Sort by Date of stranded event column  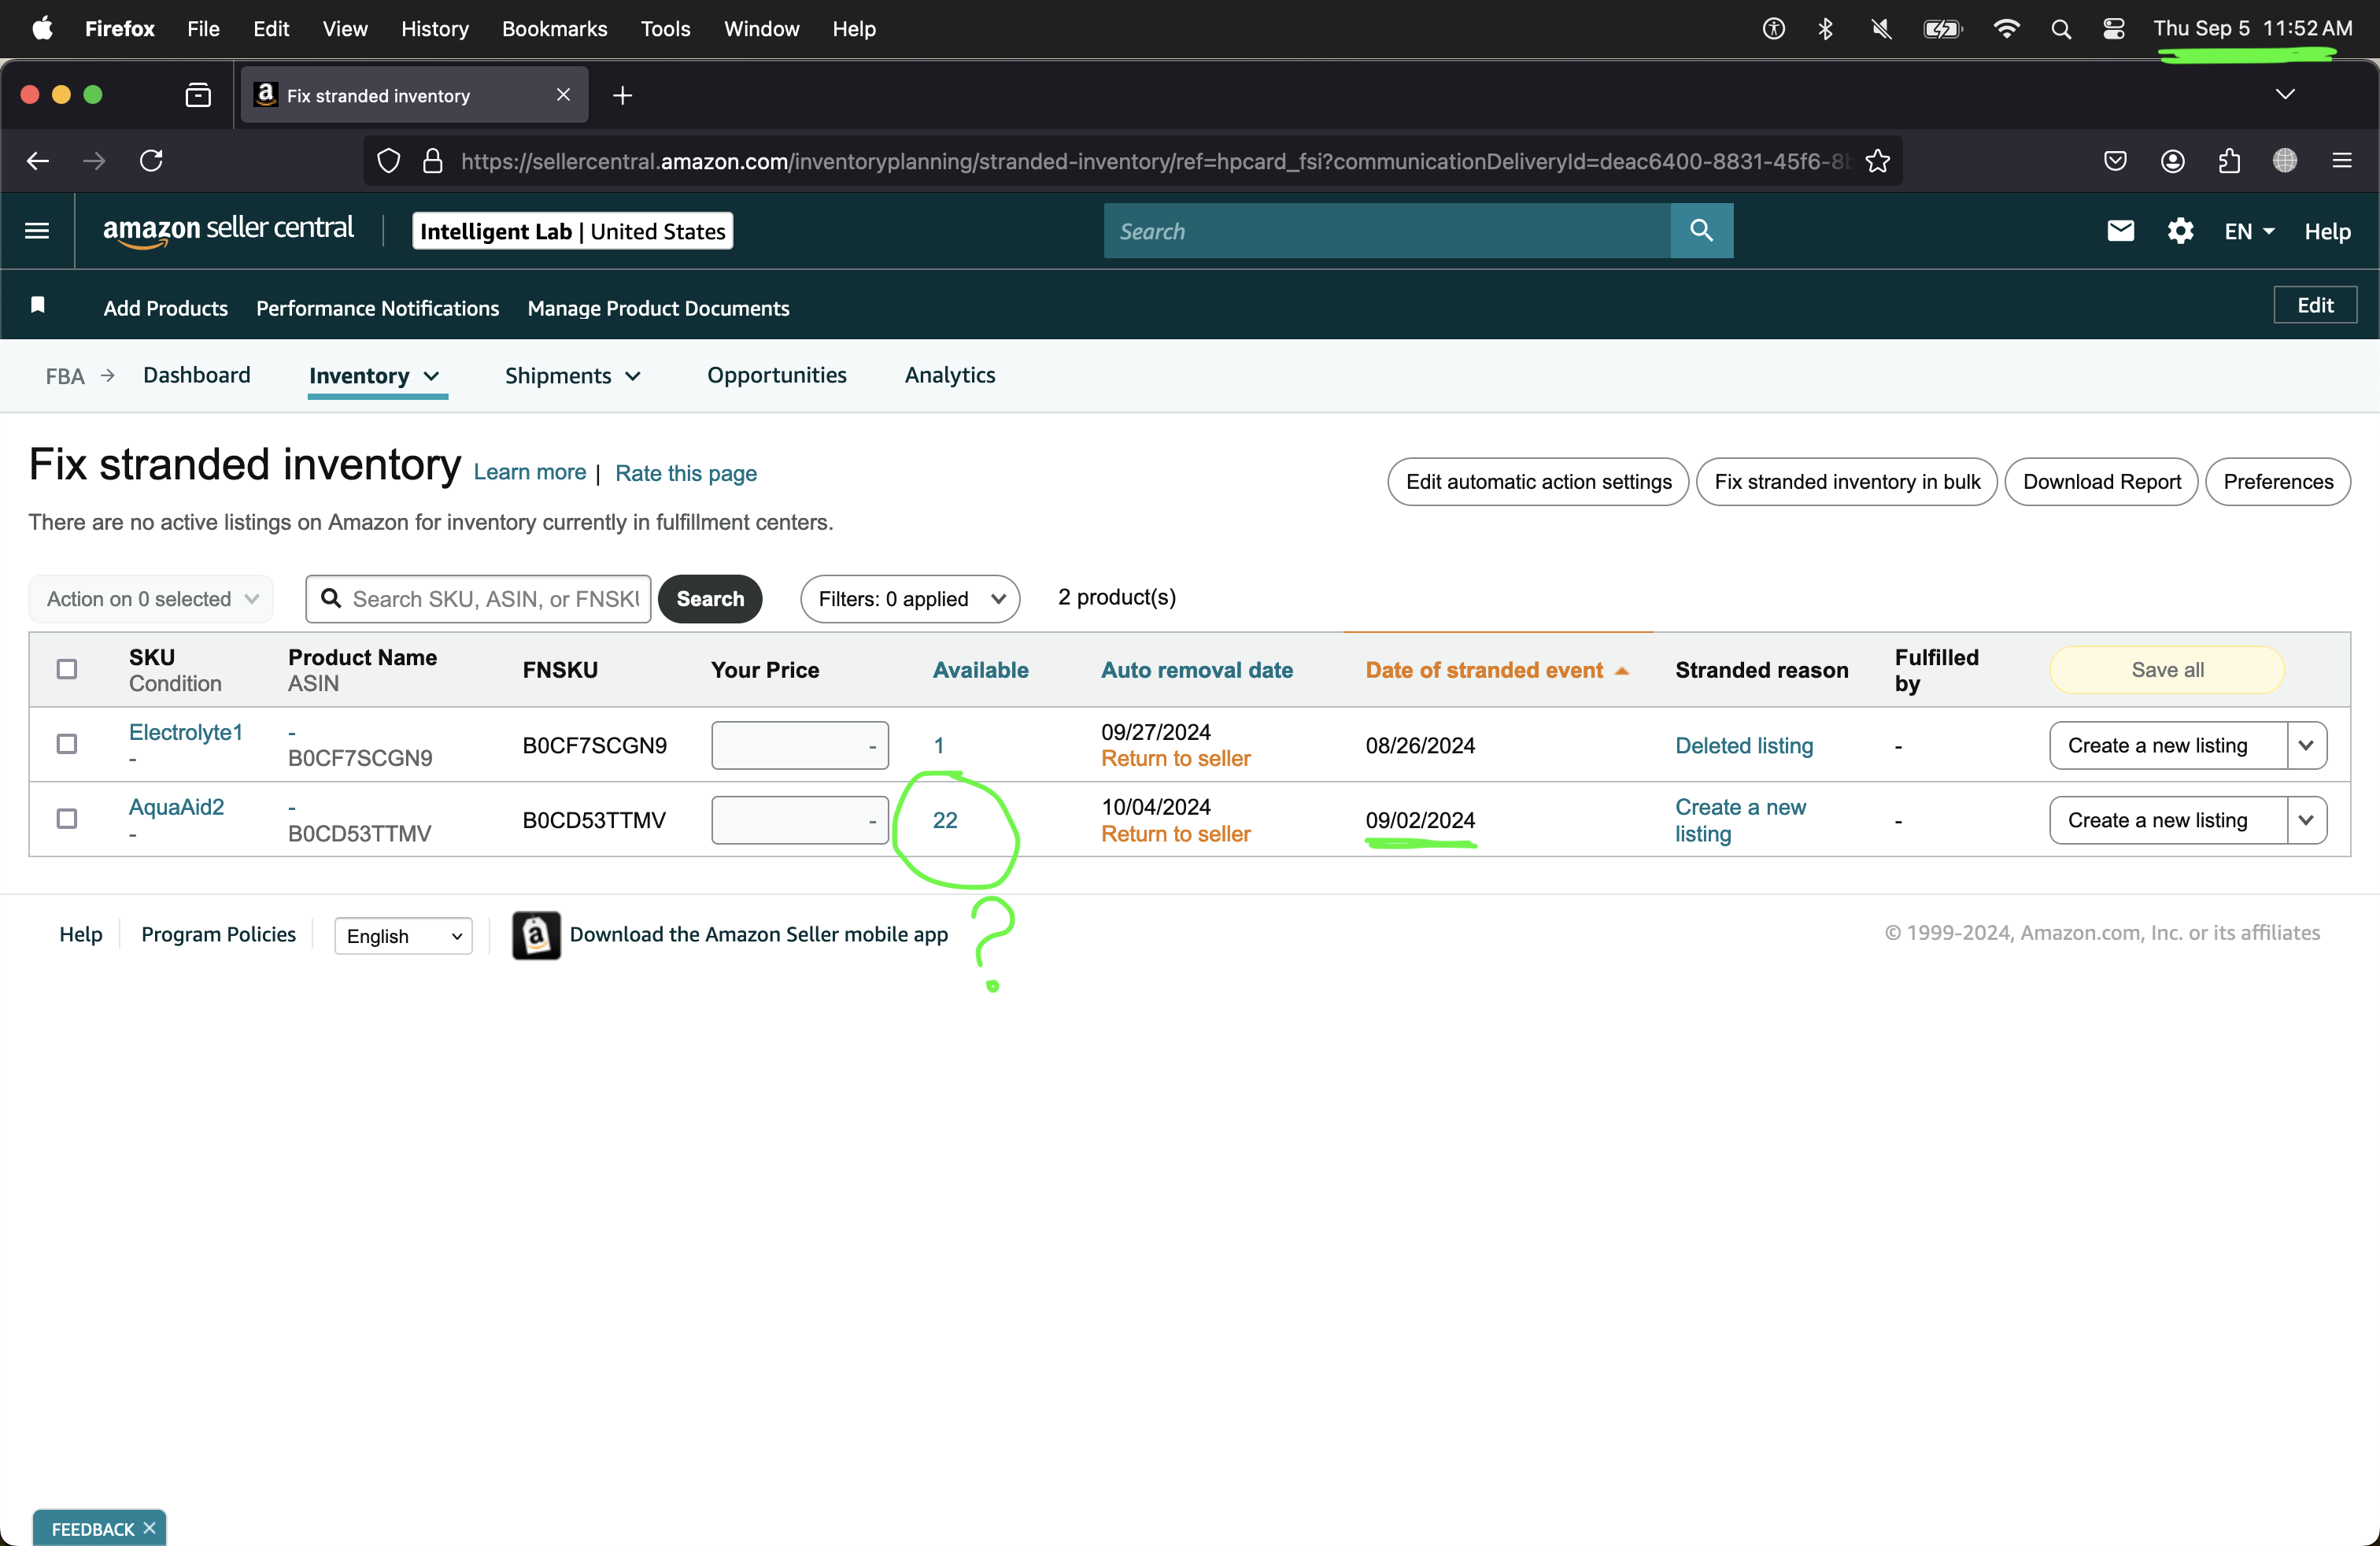1497,670
